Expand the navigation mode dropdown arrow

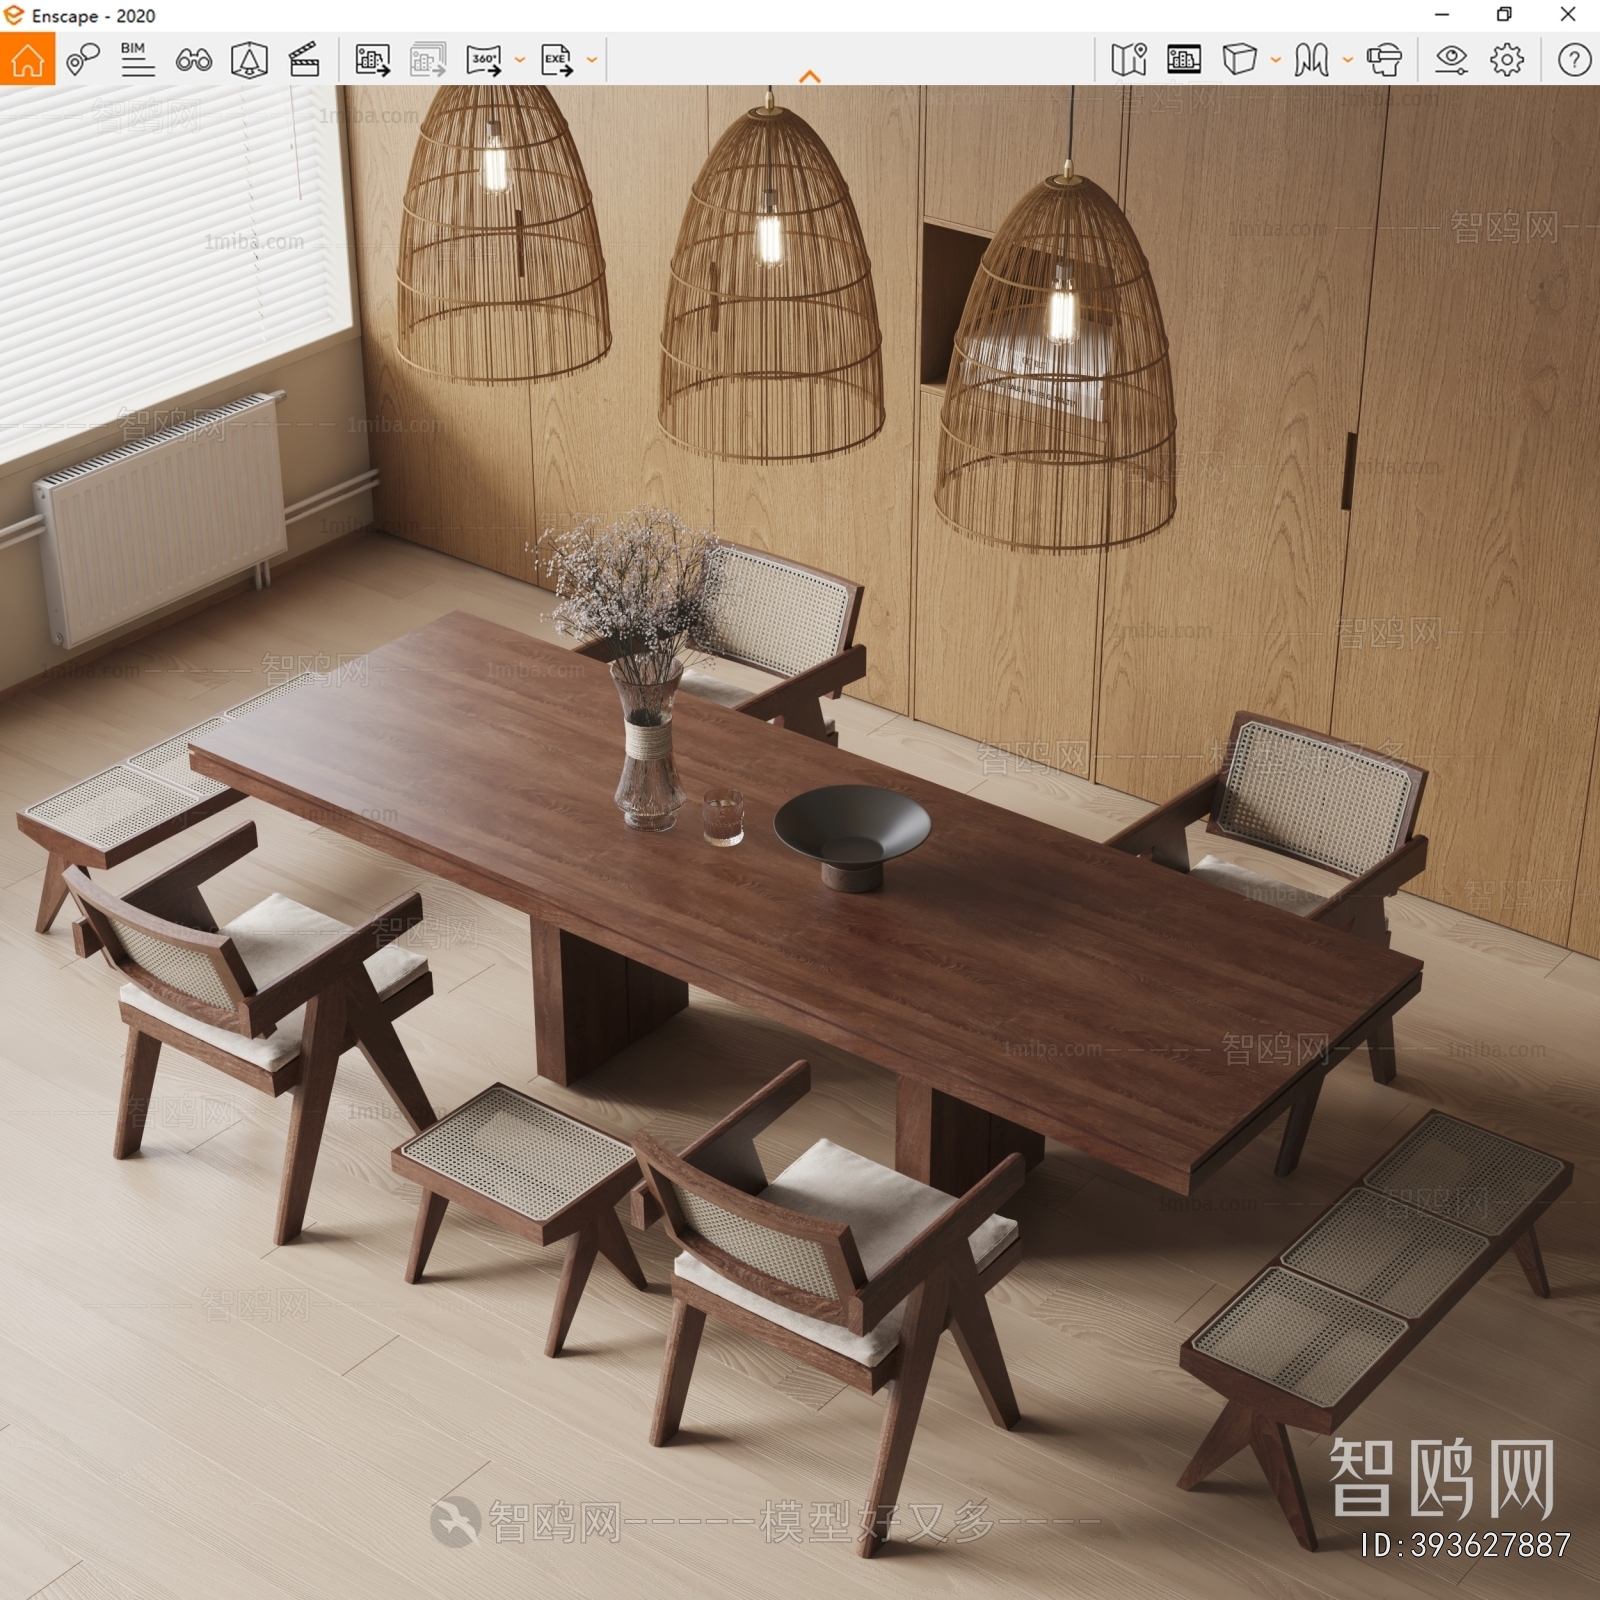pyautogui.click(x=1347, y=60)
